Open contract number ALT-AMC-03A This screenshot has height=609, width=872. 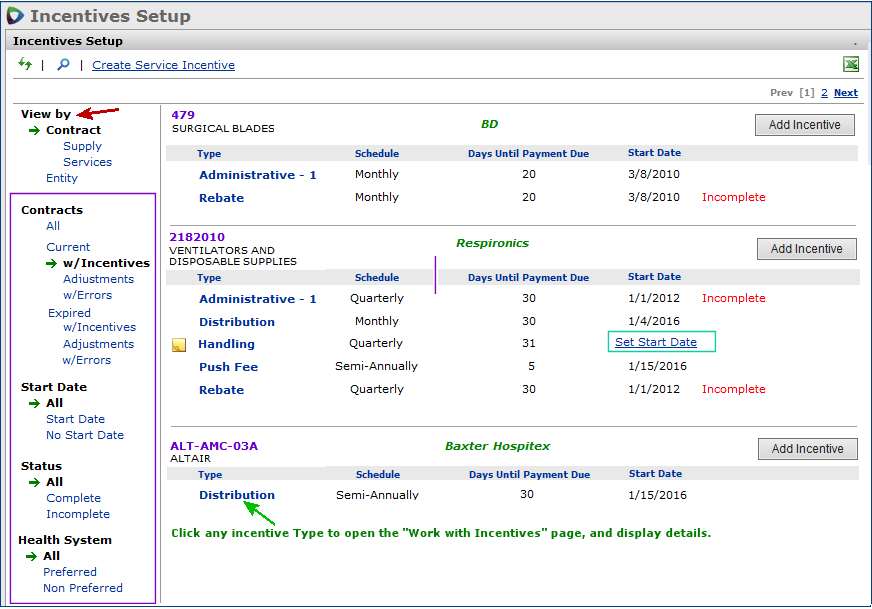(214, 445)
